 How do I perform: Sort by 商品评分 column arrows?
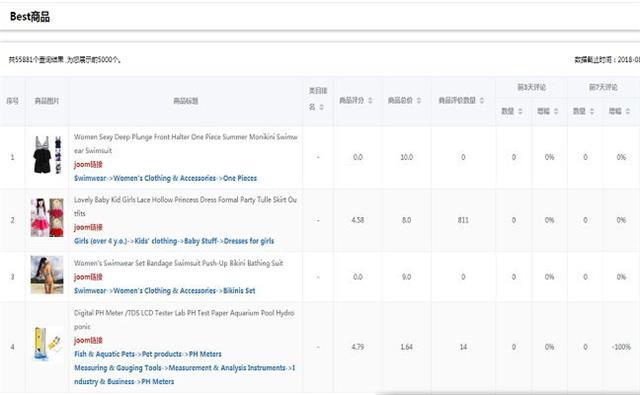click(370, 100)
